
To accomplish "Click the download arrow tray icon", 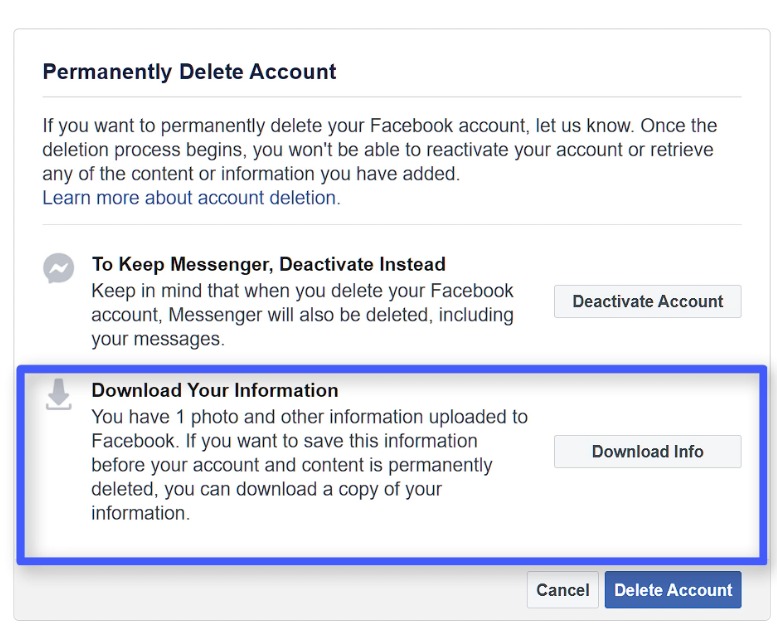I will tap(58, 394).
